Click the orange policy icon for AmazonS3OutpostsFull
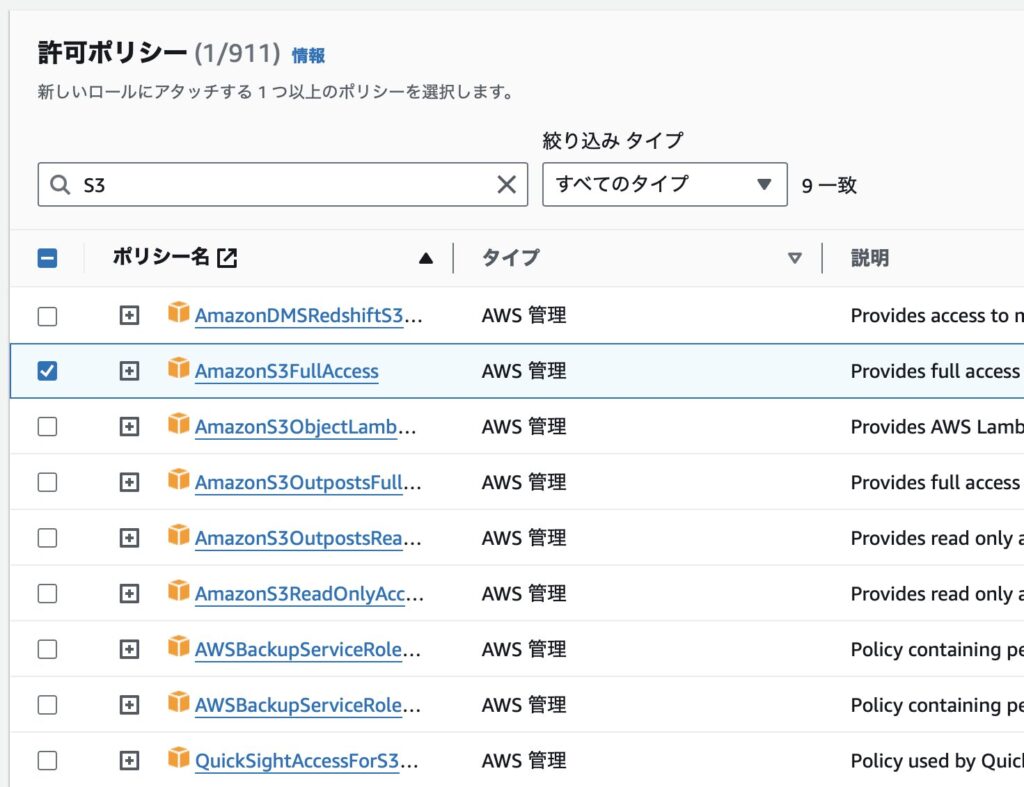Screen dimensions: 1024x787 coord(178,479)
